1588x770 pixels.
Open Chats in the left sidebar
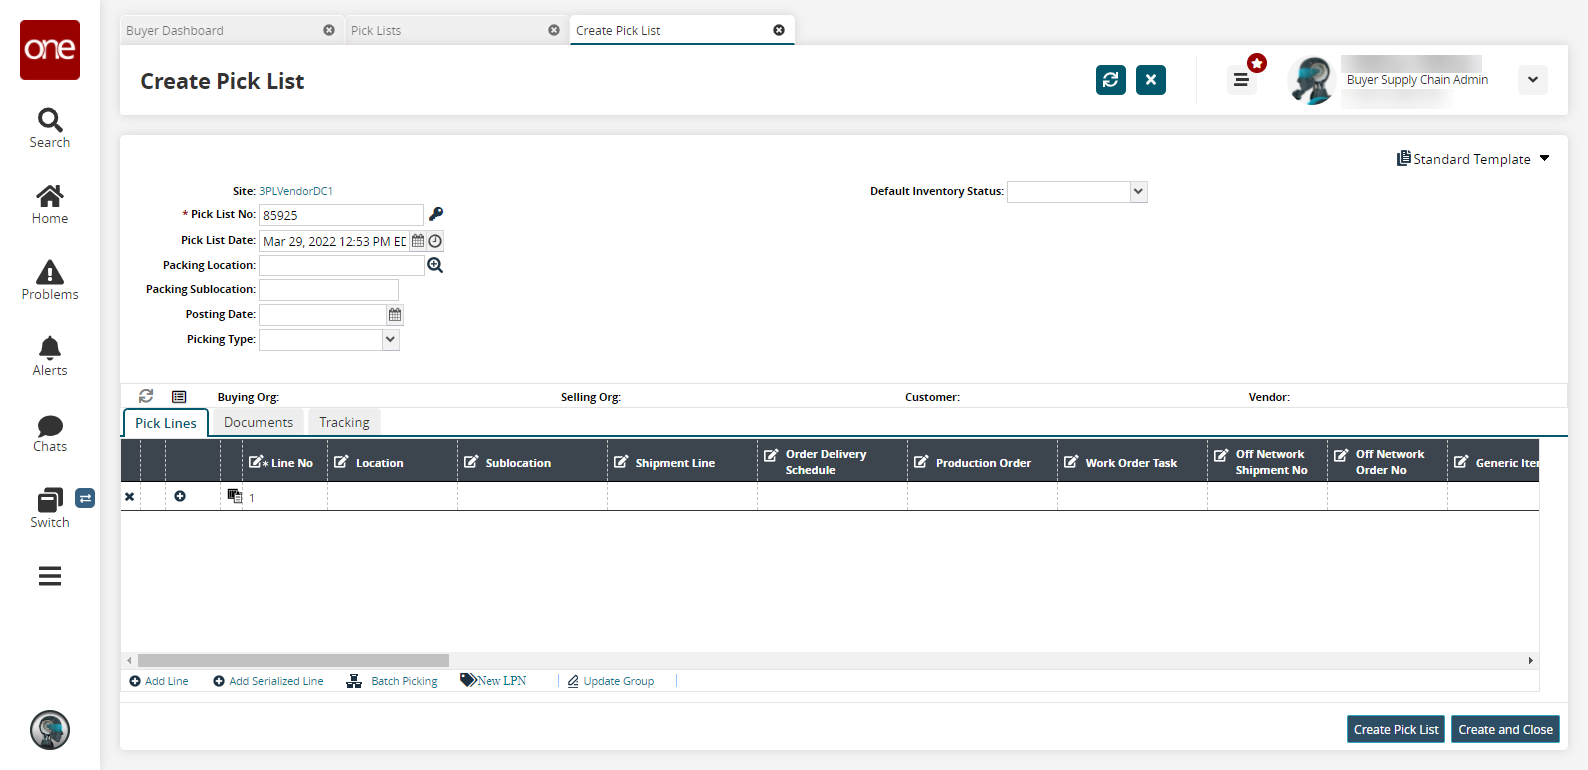(50, 433)
